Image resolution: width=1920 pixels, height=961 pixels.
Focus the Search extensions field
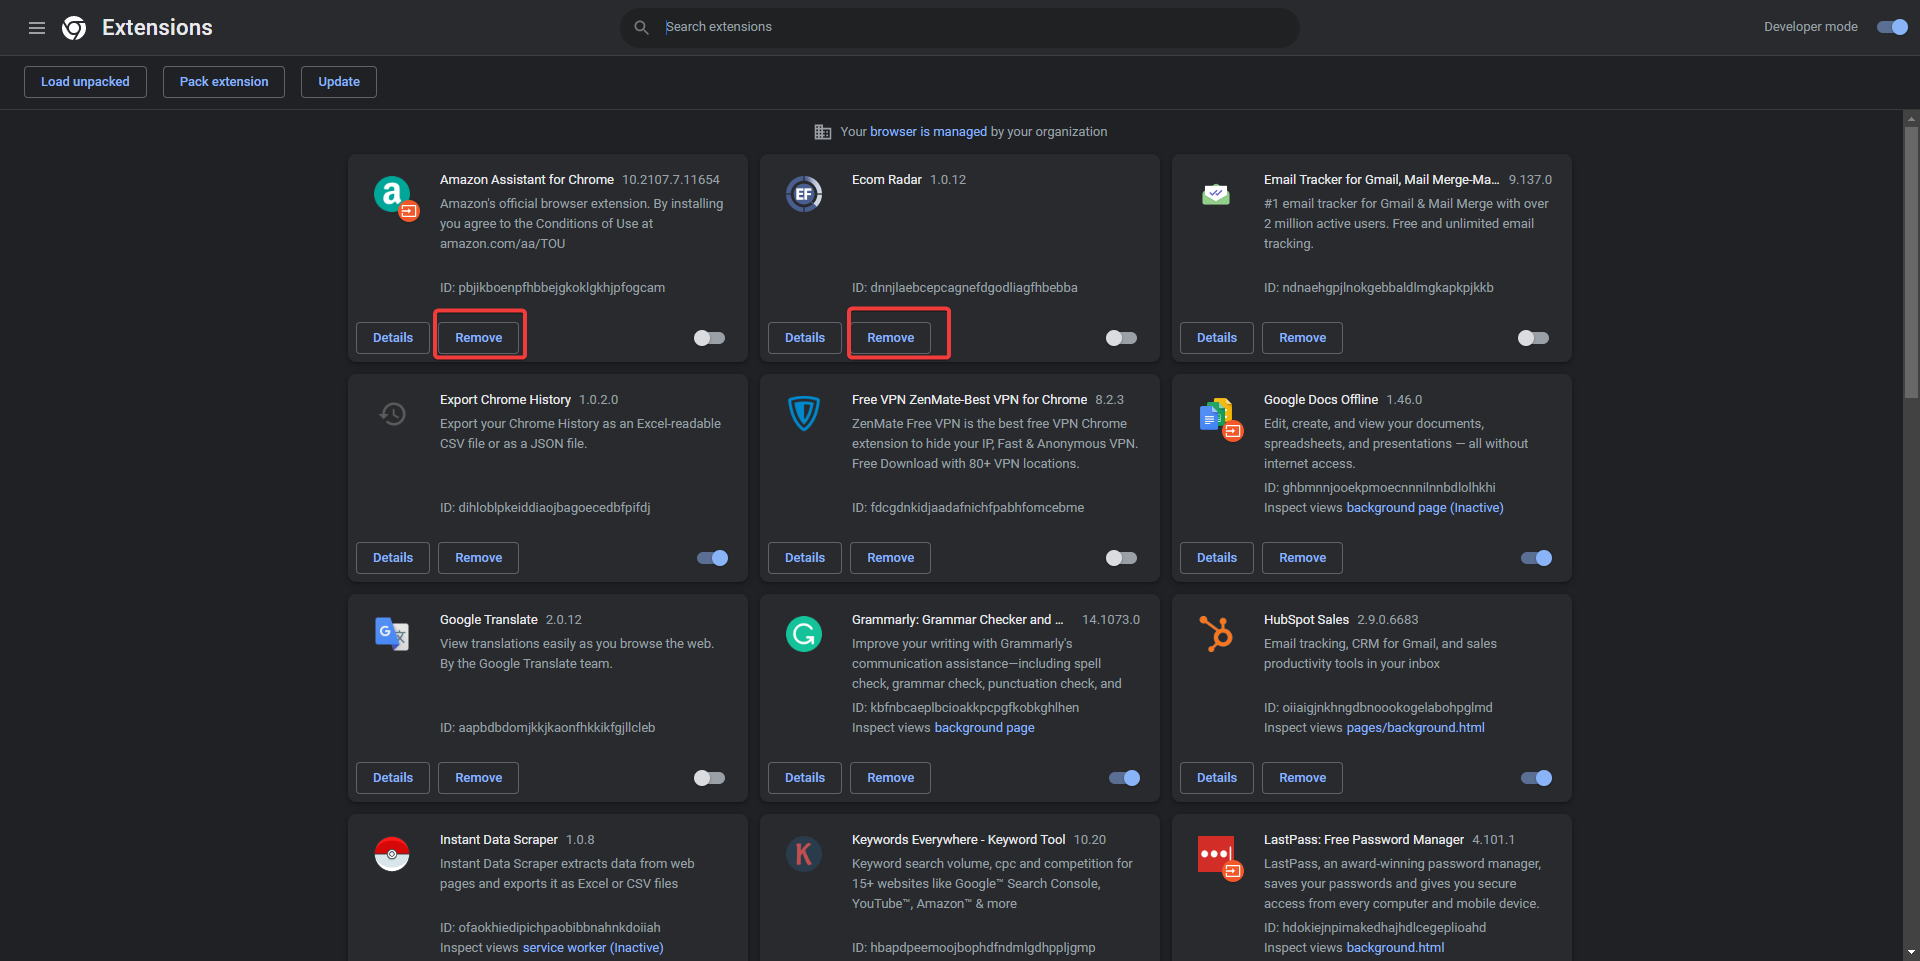click(x=960, y=27)
